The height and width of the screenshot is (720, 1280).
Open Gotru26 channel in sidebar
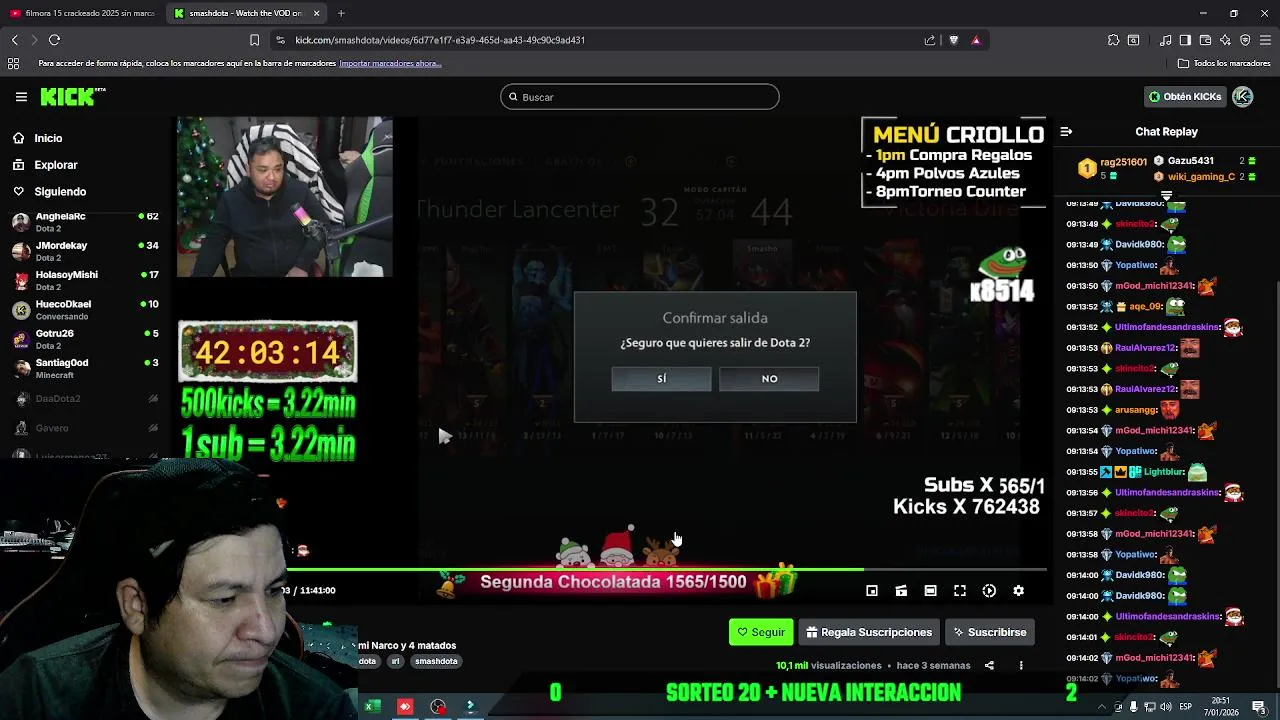coord(86,339)
